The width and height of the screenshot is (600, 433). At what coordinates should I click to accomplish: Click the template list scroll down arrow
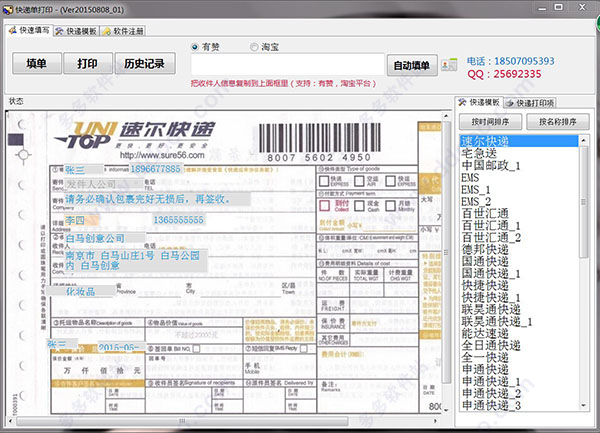click(x=584, y=405)
